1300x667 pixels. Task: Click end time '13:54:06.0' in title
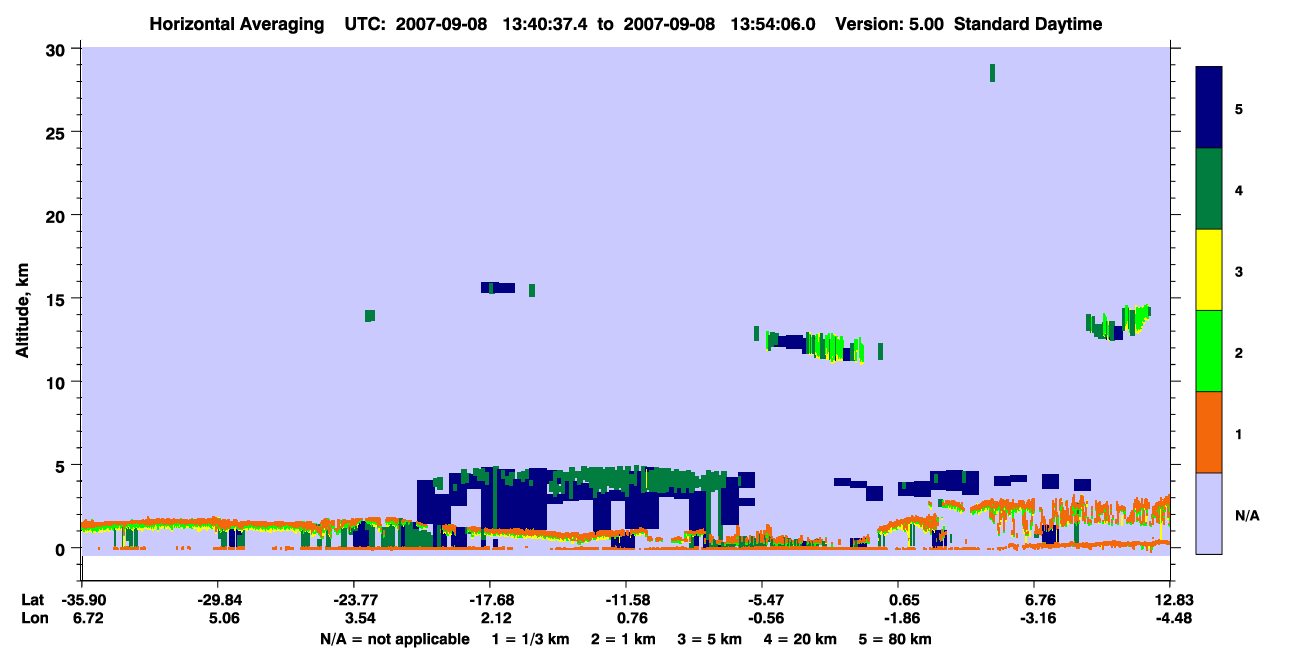point(774,24)
